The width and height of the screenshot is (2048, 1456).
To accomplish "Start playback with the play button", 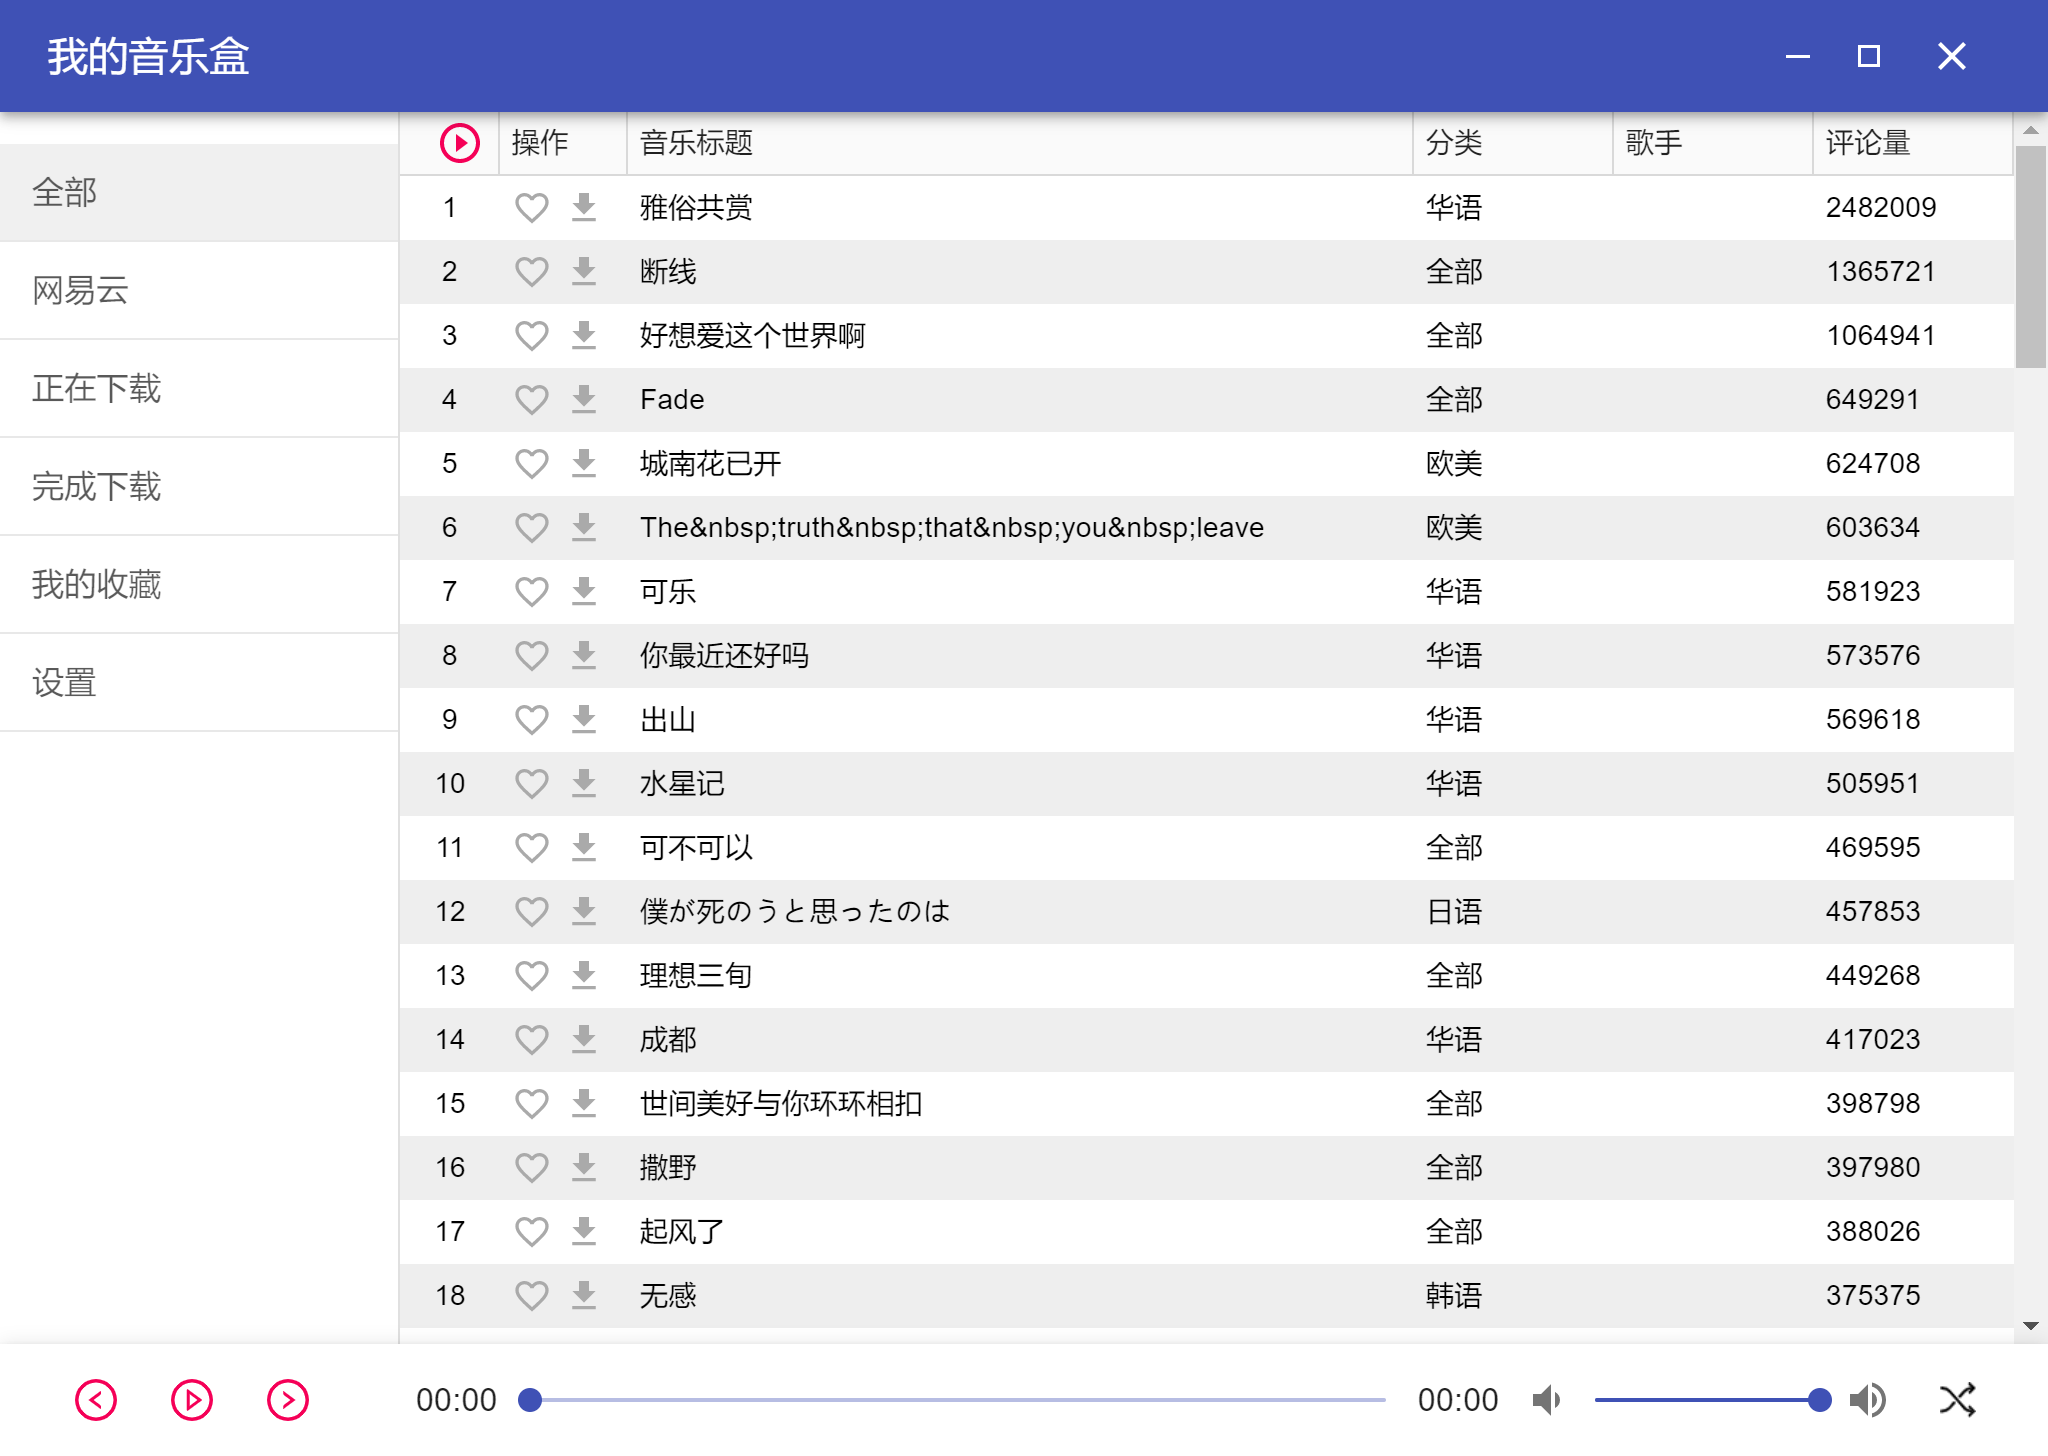I will [192, 1400].
